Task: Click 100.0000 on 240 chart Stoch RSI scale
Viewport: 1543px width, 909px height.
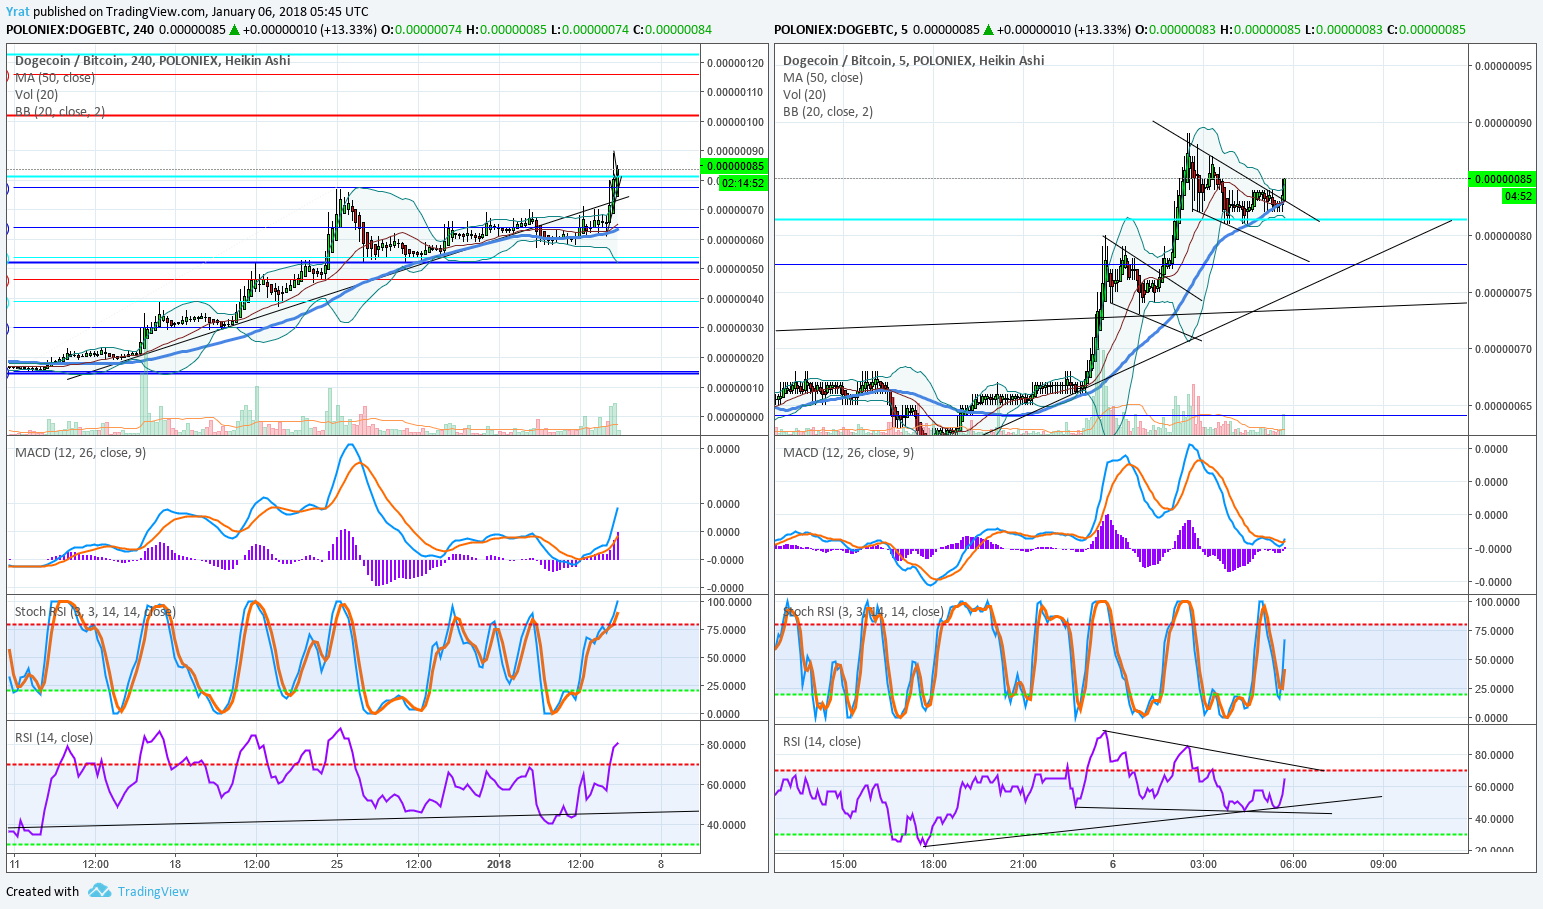Action: tap(729, 602)
